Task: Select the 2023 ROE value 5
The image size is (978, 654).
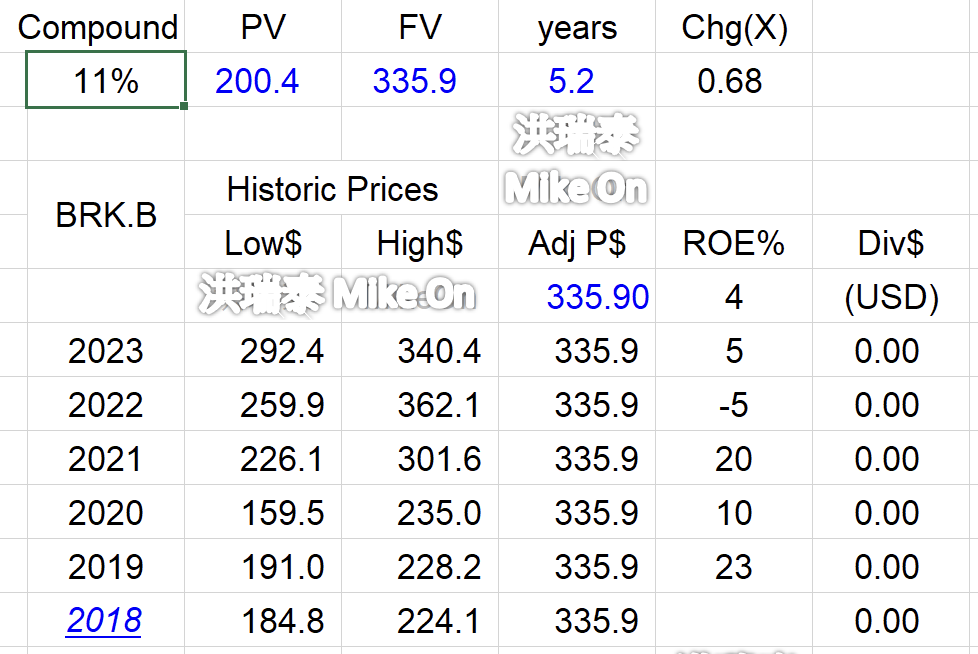Action: tap(734, 351)
